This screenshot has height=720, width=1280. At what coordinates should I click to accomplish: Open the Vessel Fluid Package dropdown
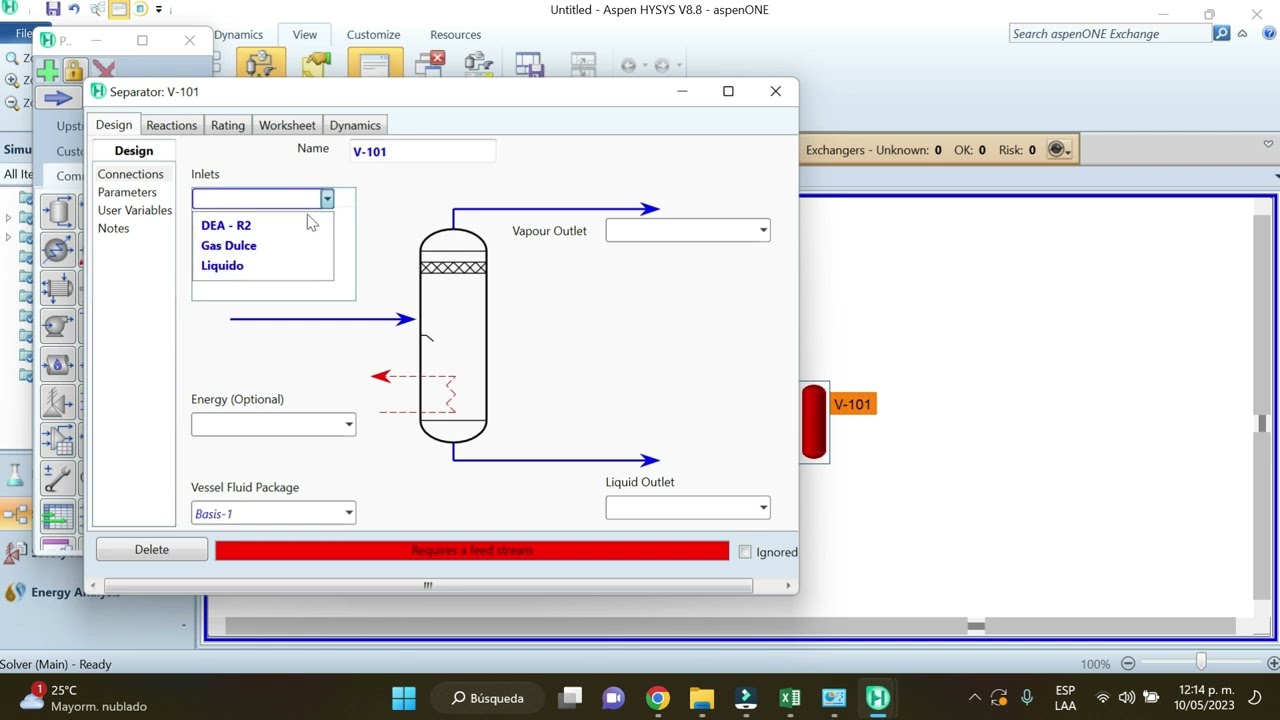pyautogui.click(x=349, y=514)
